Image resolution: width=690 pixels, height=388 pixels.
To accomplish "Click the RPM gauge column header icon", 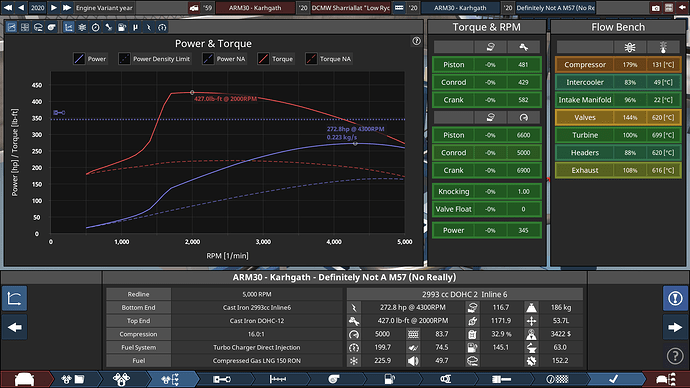I will (x=523, y=117).
